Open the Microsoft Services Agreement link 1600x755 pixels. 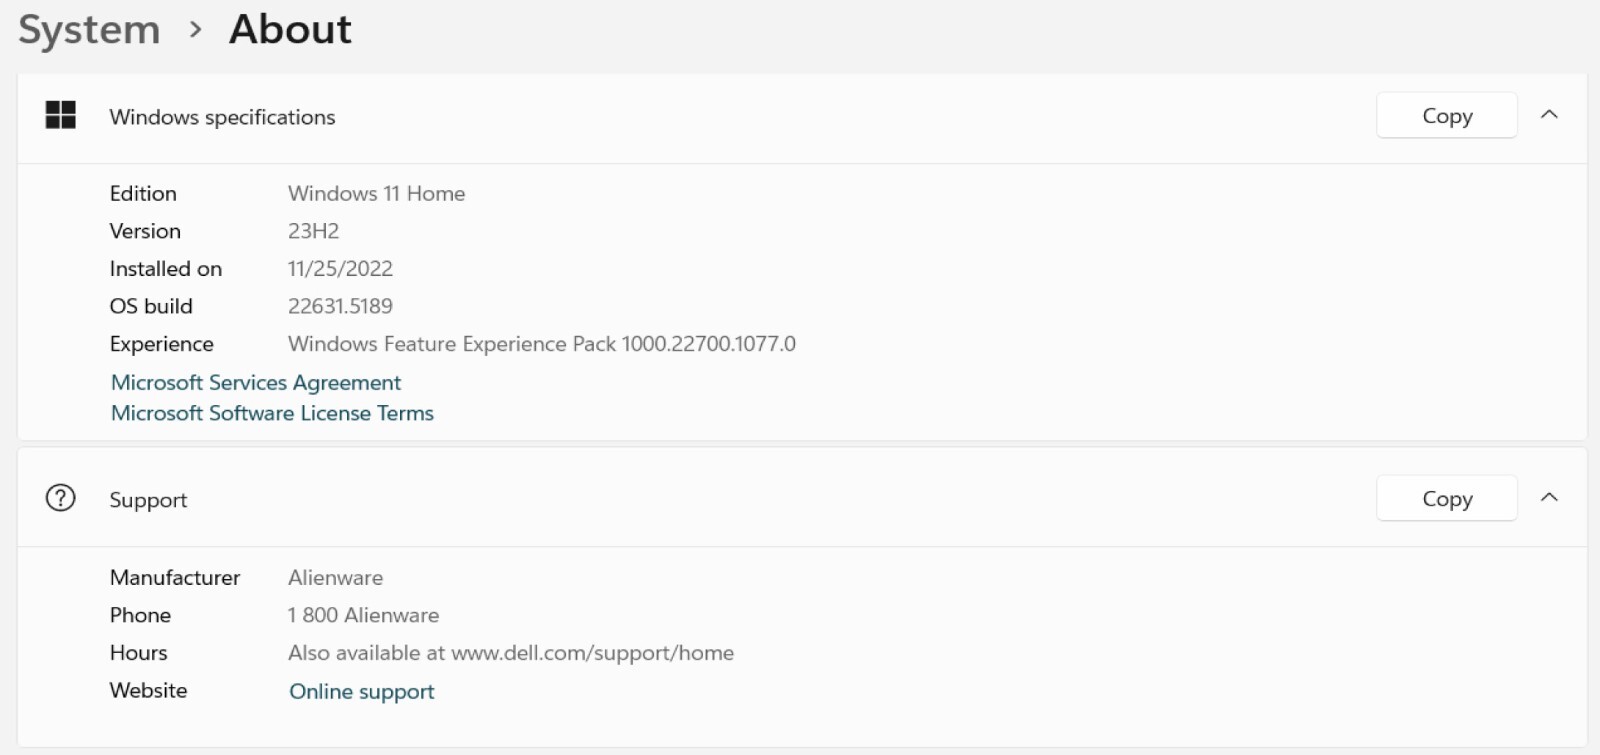coord(256,383)
